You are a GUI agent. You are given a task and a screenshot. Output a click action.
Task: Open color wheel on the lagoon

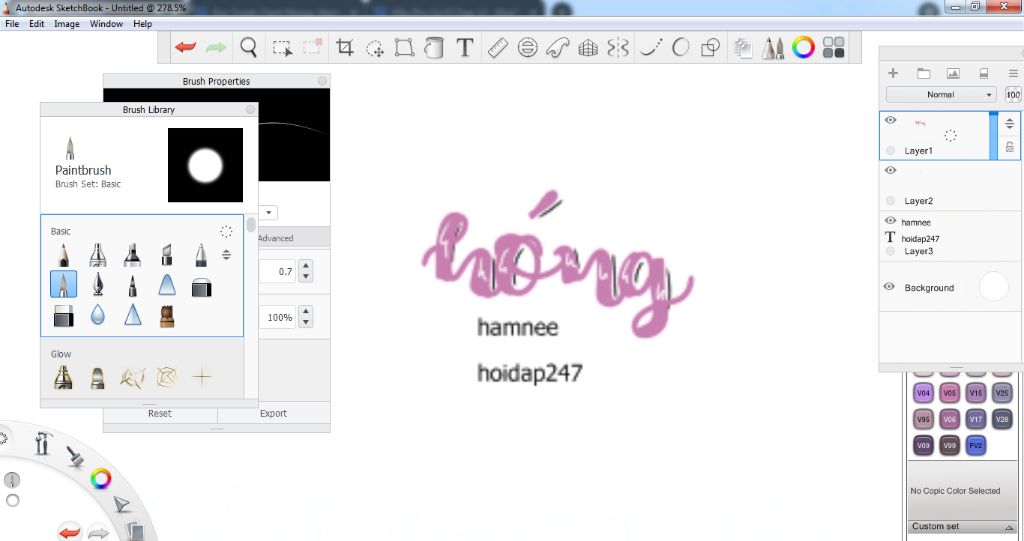[x=101, y=479]
